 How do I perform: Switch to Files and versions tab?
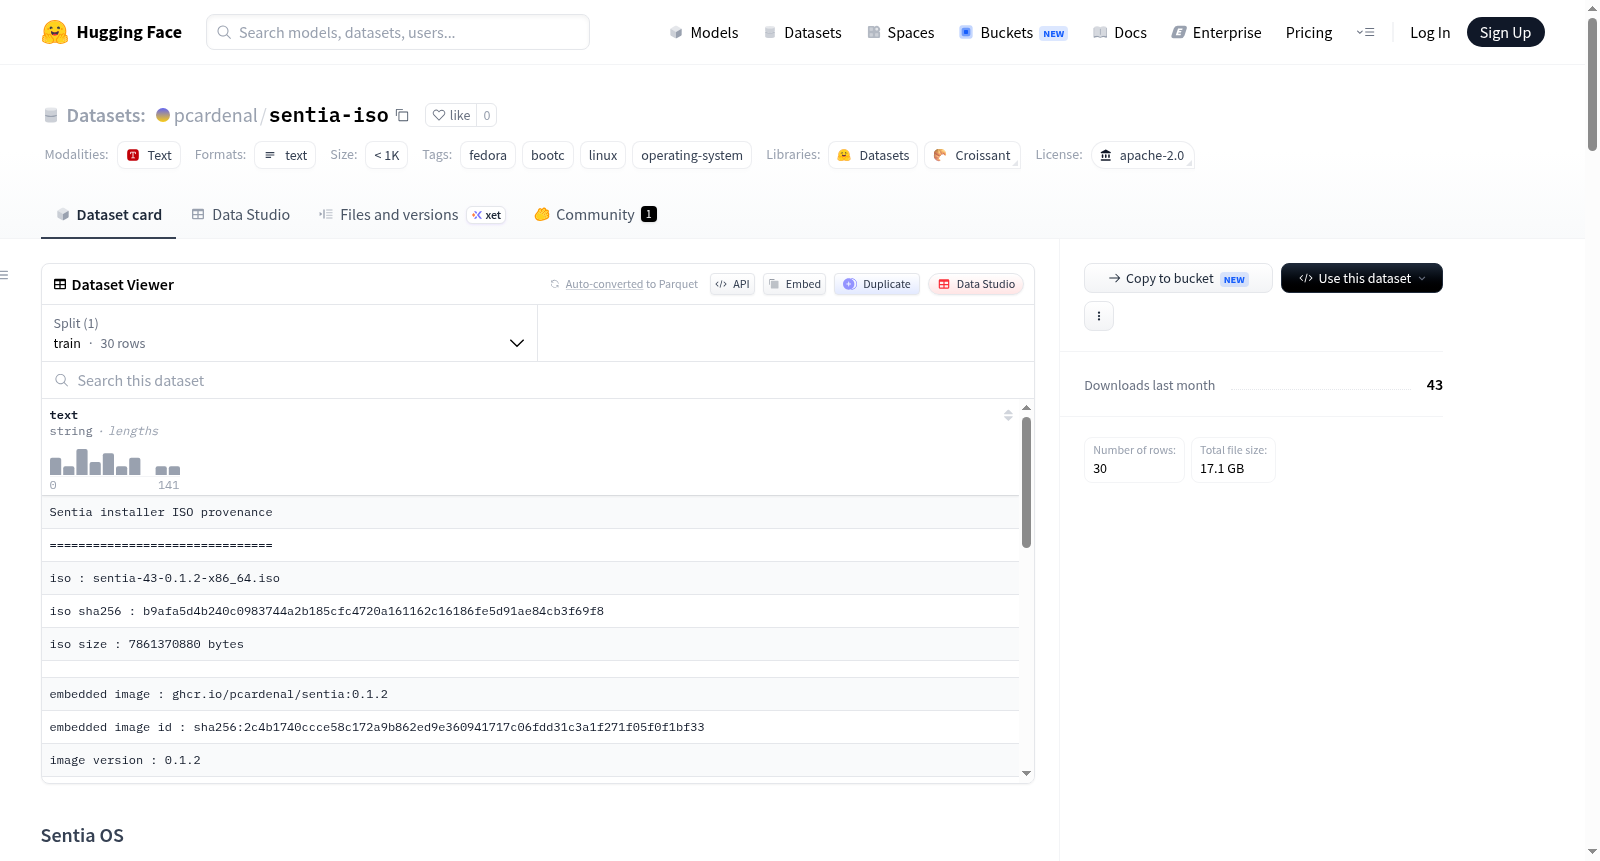tap(412, 215)
